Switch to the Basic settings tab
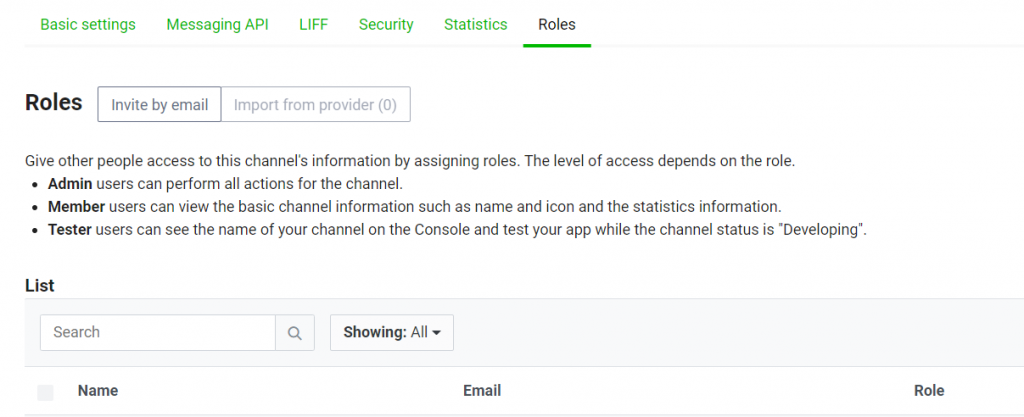 (x=88, y=24)
